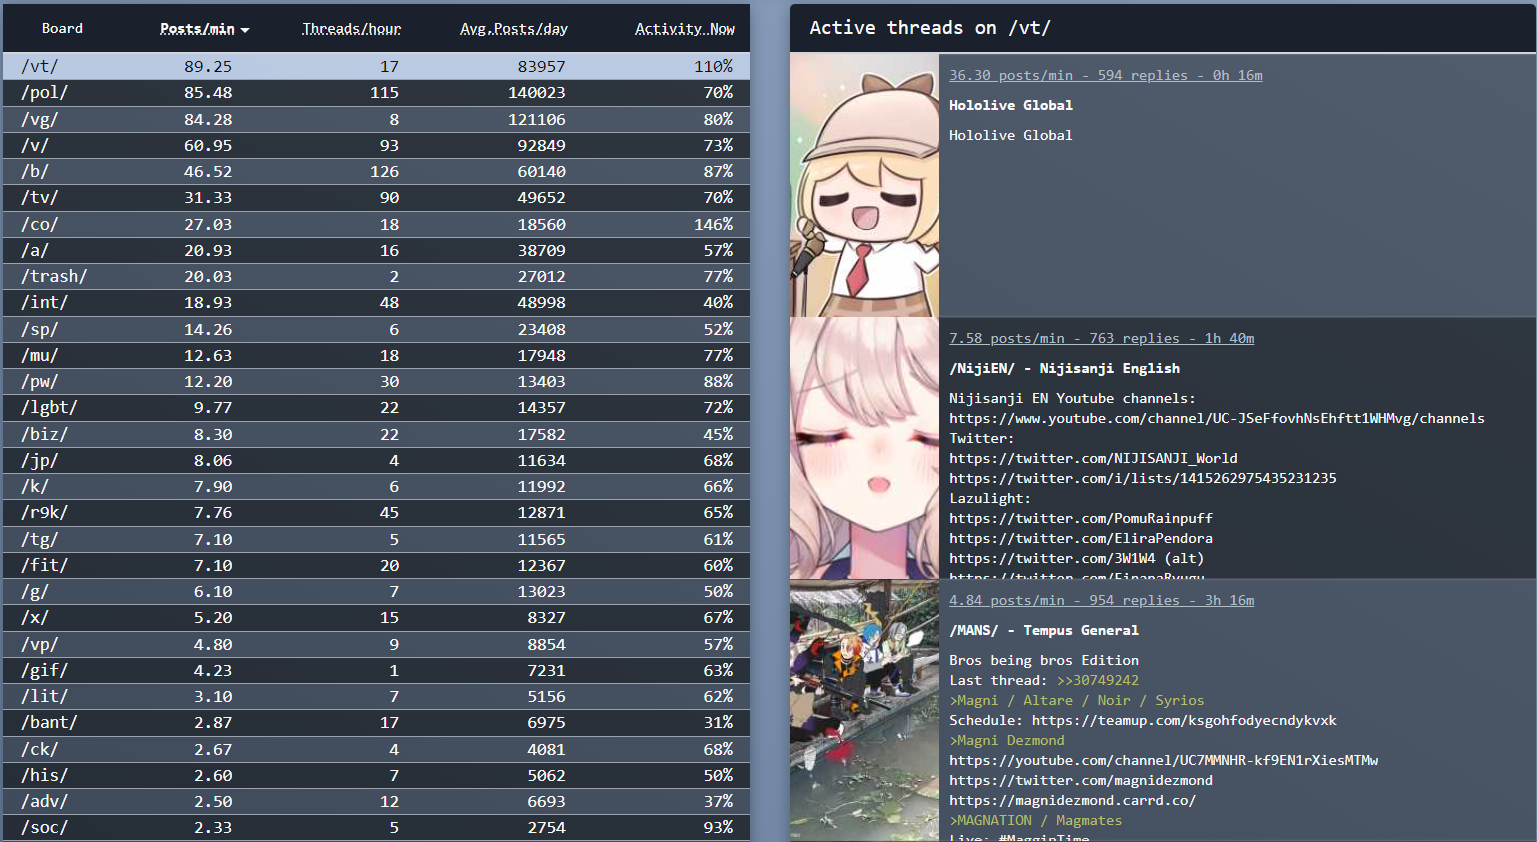Viewport: 1537px width, 842px height.
Task: Select the /b/ board row
Action: coord(376,171)
